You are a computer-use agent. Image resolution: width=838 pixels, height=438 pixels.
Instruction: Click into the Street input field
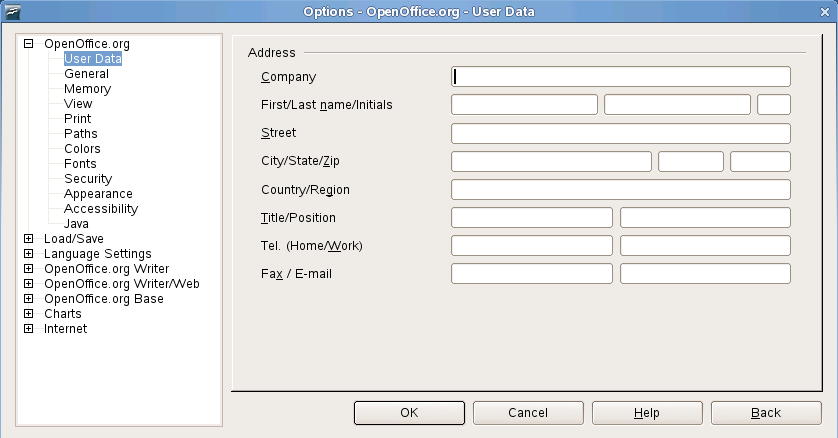tap(620, 134)
